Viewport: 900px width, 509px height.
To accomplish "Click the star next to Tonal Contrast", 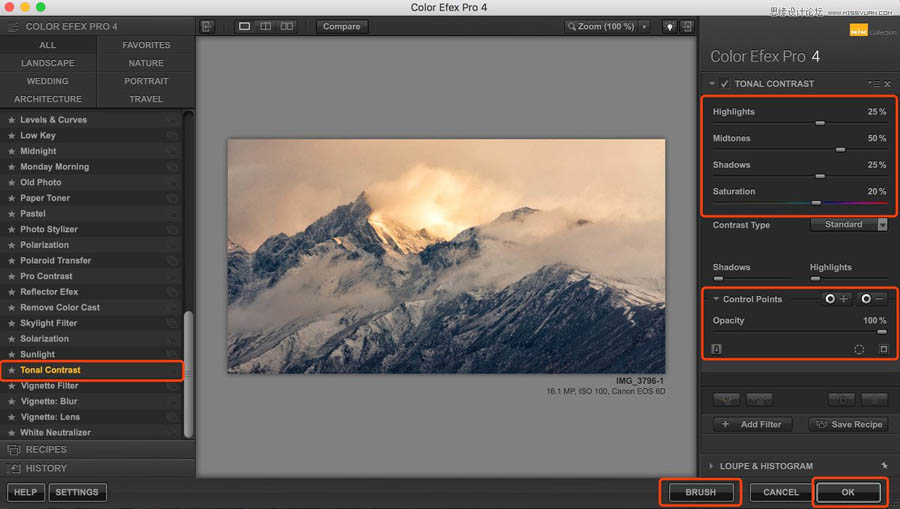I will (x=11, y=370).
